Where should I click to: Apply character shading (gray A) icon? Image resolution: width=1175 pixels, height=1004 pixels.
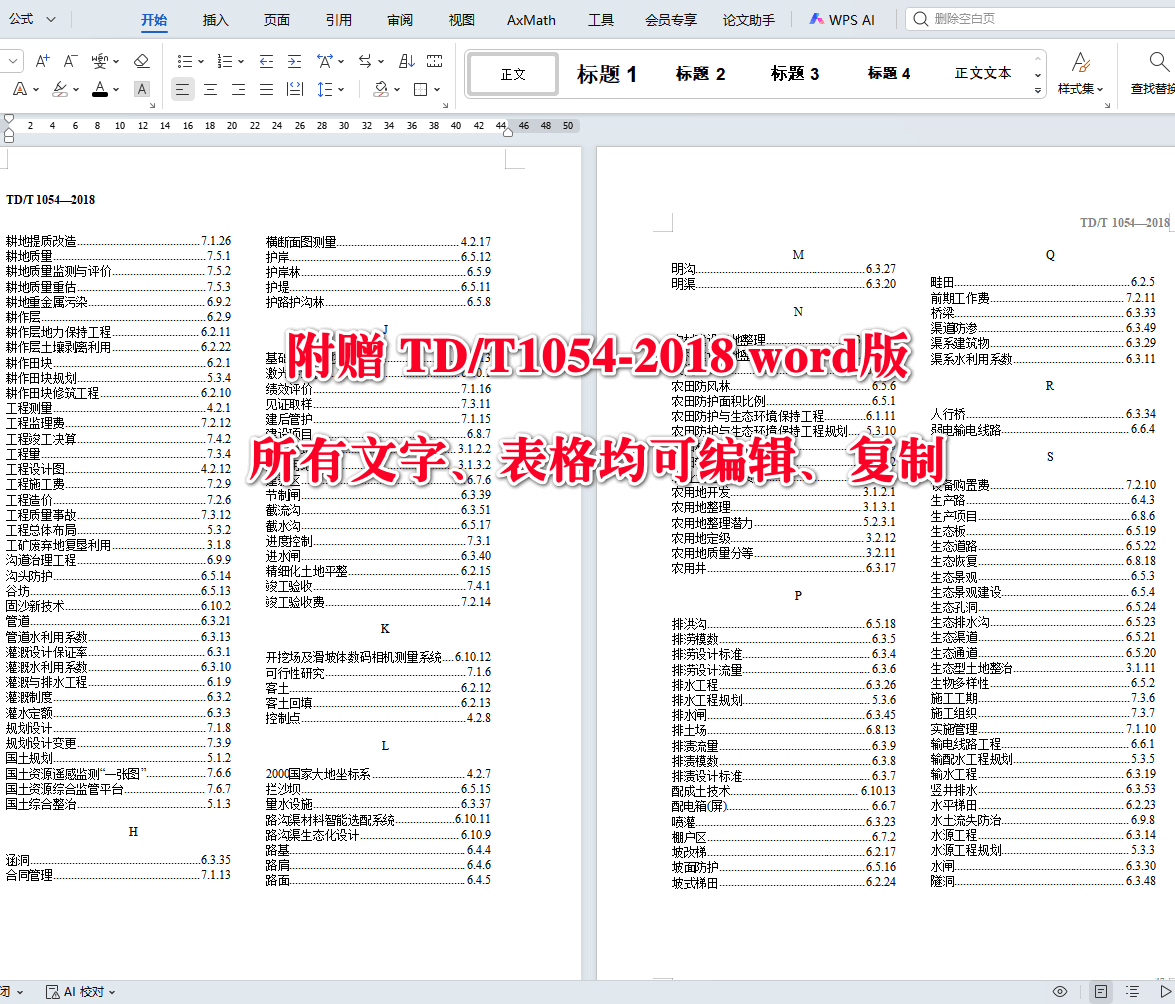(x=141, y=89)
